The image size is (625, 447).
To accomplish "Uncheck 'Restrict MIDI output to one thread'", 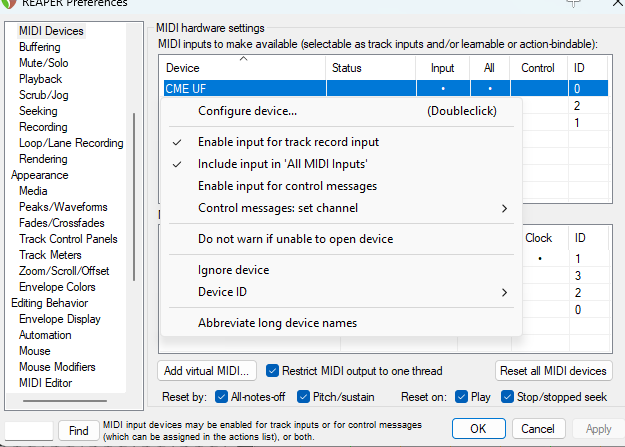I will (273, 371).
